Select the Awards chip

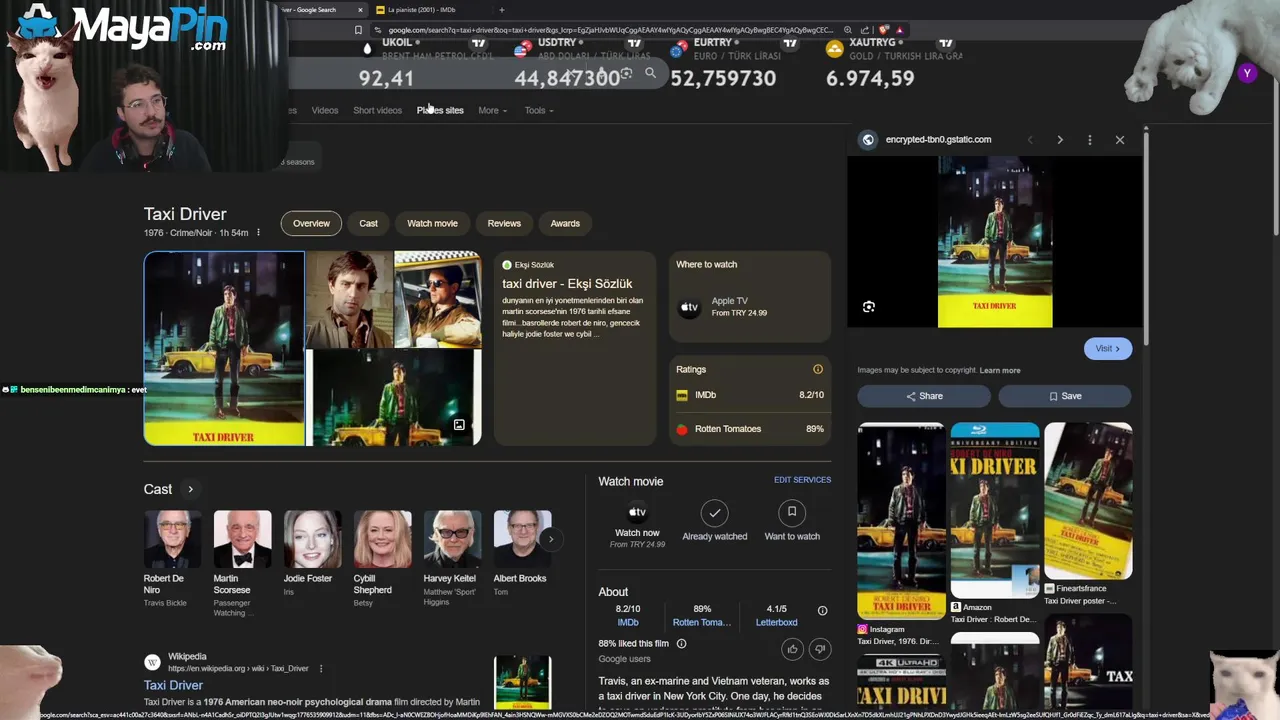coord(565,223)
